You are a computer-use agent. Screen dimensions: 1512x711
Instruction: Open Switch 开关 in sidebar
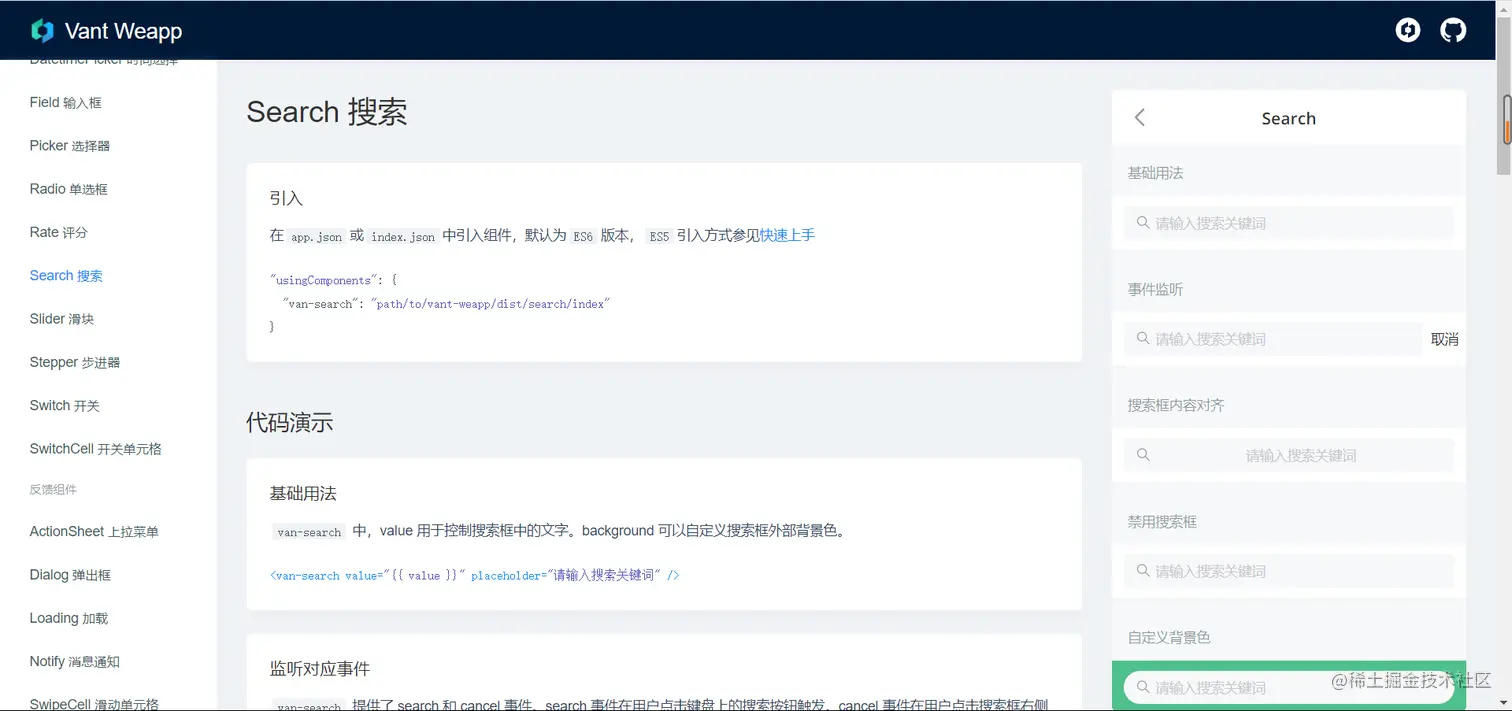click(x=65, y=405)
